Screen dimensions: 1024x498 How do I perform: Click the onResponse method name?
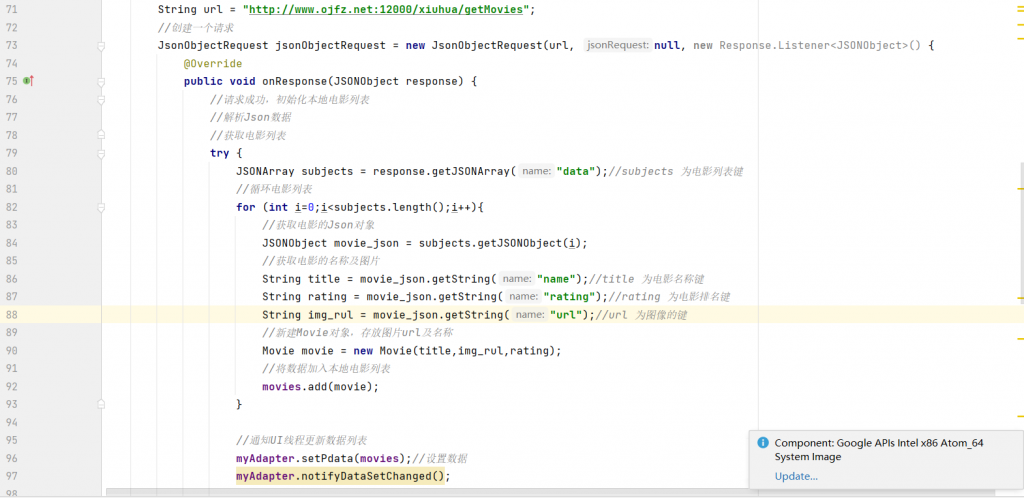coord(295,82)
